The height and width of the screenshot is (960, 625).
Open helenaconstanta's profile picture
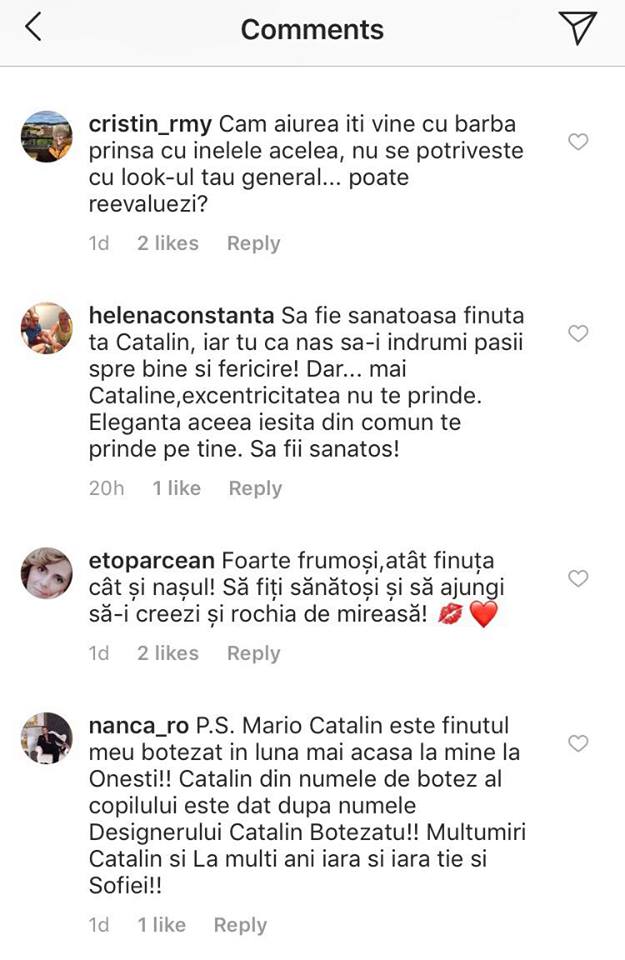47,328
